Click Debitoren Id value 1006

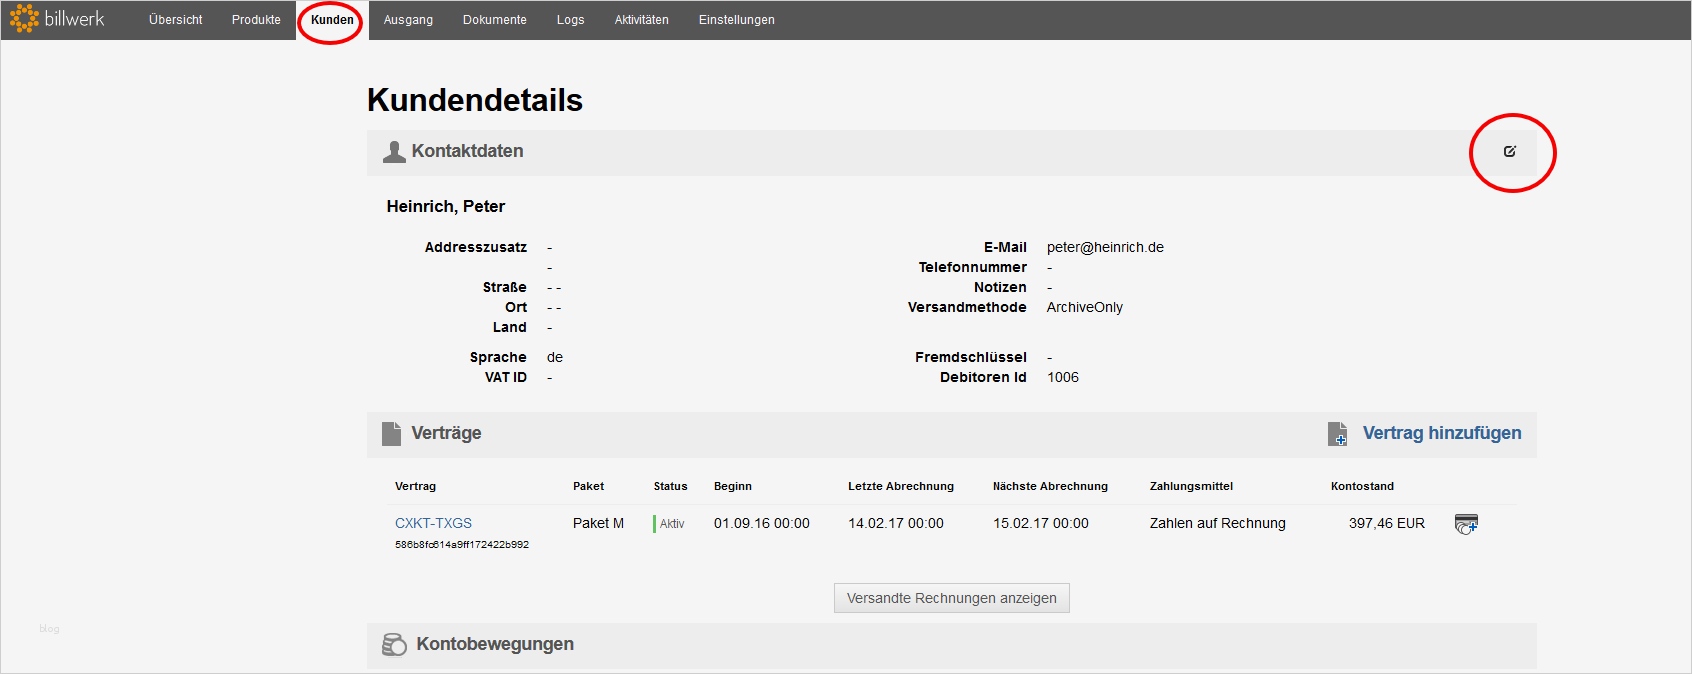click(x=1063, y=377)
